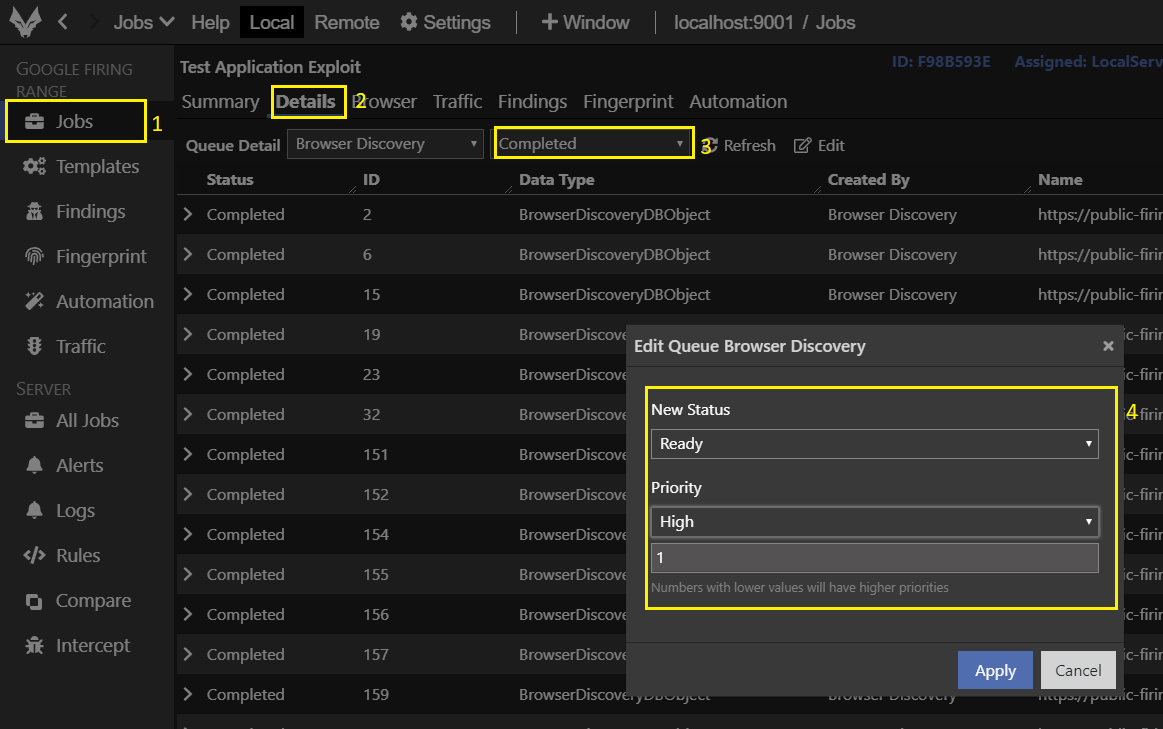Expand the Priority dropdown showing High
This screenshot has width=1163, height=729.
(874, 522)
